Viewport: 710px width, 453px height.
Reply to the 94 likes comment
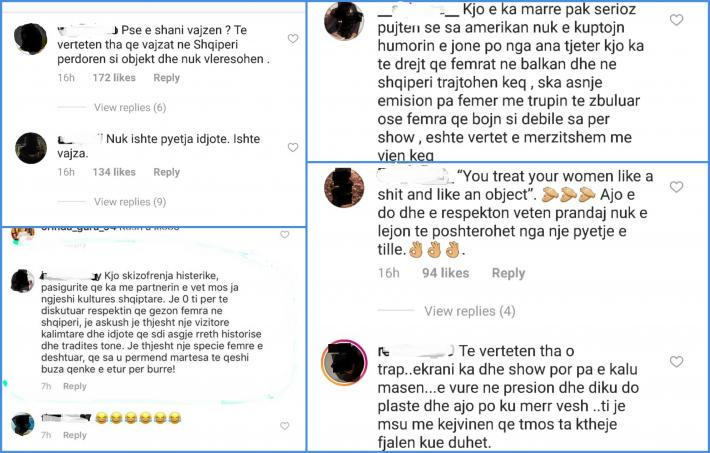(x=509, y=273)
